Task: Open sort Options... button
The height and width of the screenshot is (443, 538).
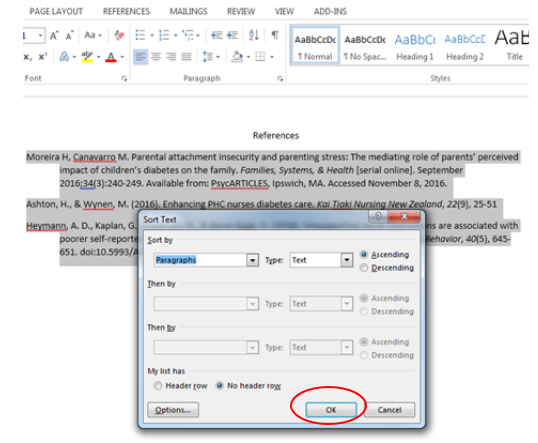Action: (x=173, y=410)
